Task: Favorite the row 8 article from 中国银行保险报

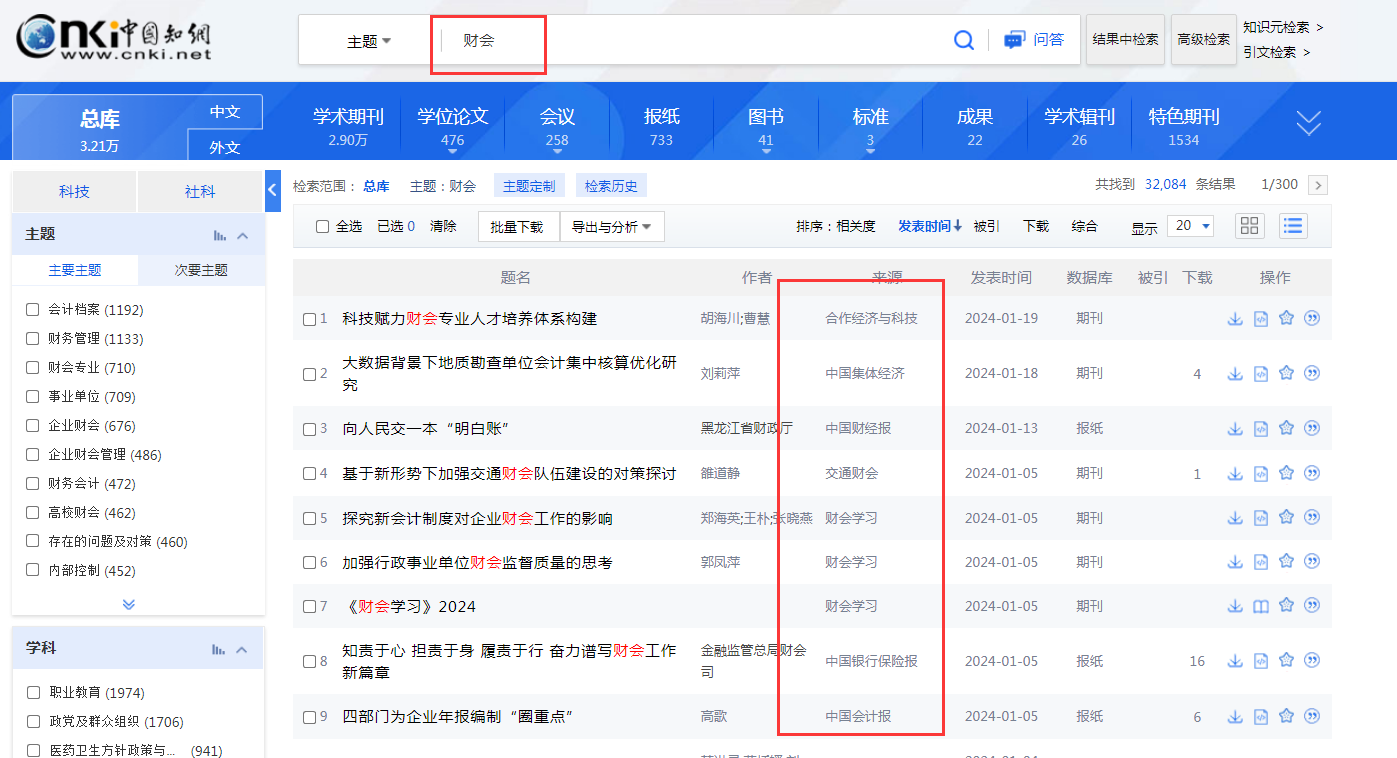Action: pos(1287,661)
